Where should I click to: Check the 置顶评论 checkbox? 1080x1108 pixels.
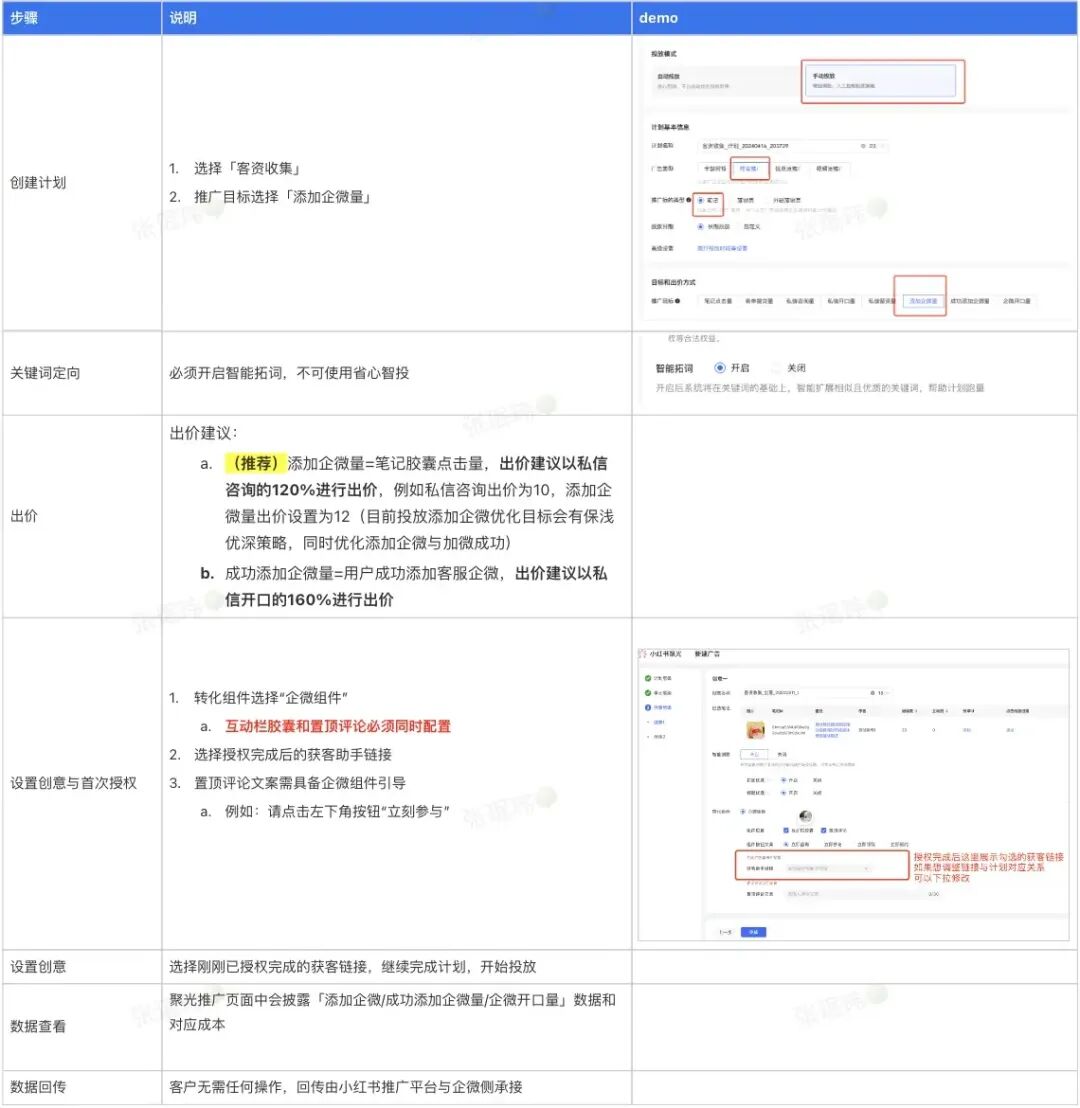824,828
